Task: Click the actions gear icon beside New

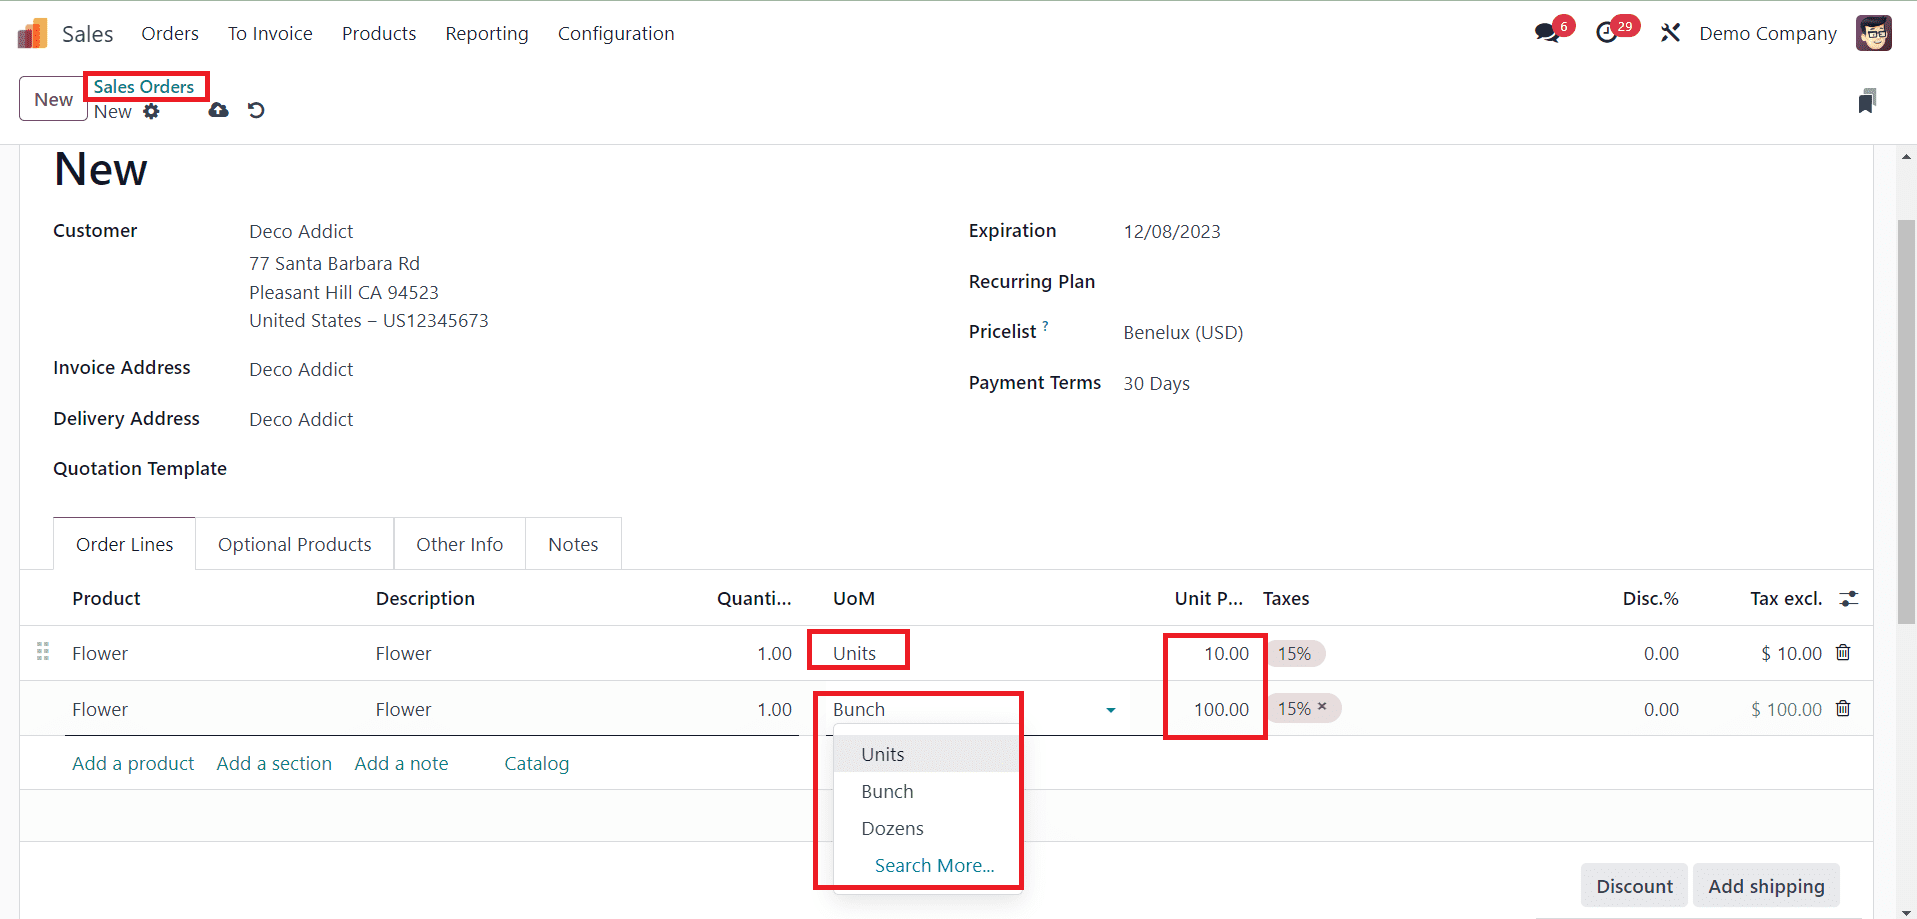Action: [151, 111]
